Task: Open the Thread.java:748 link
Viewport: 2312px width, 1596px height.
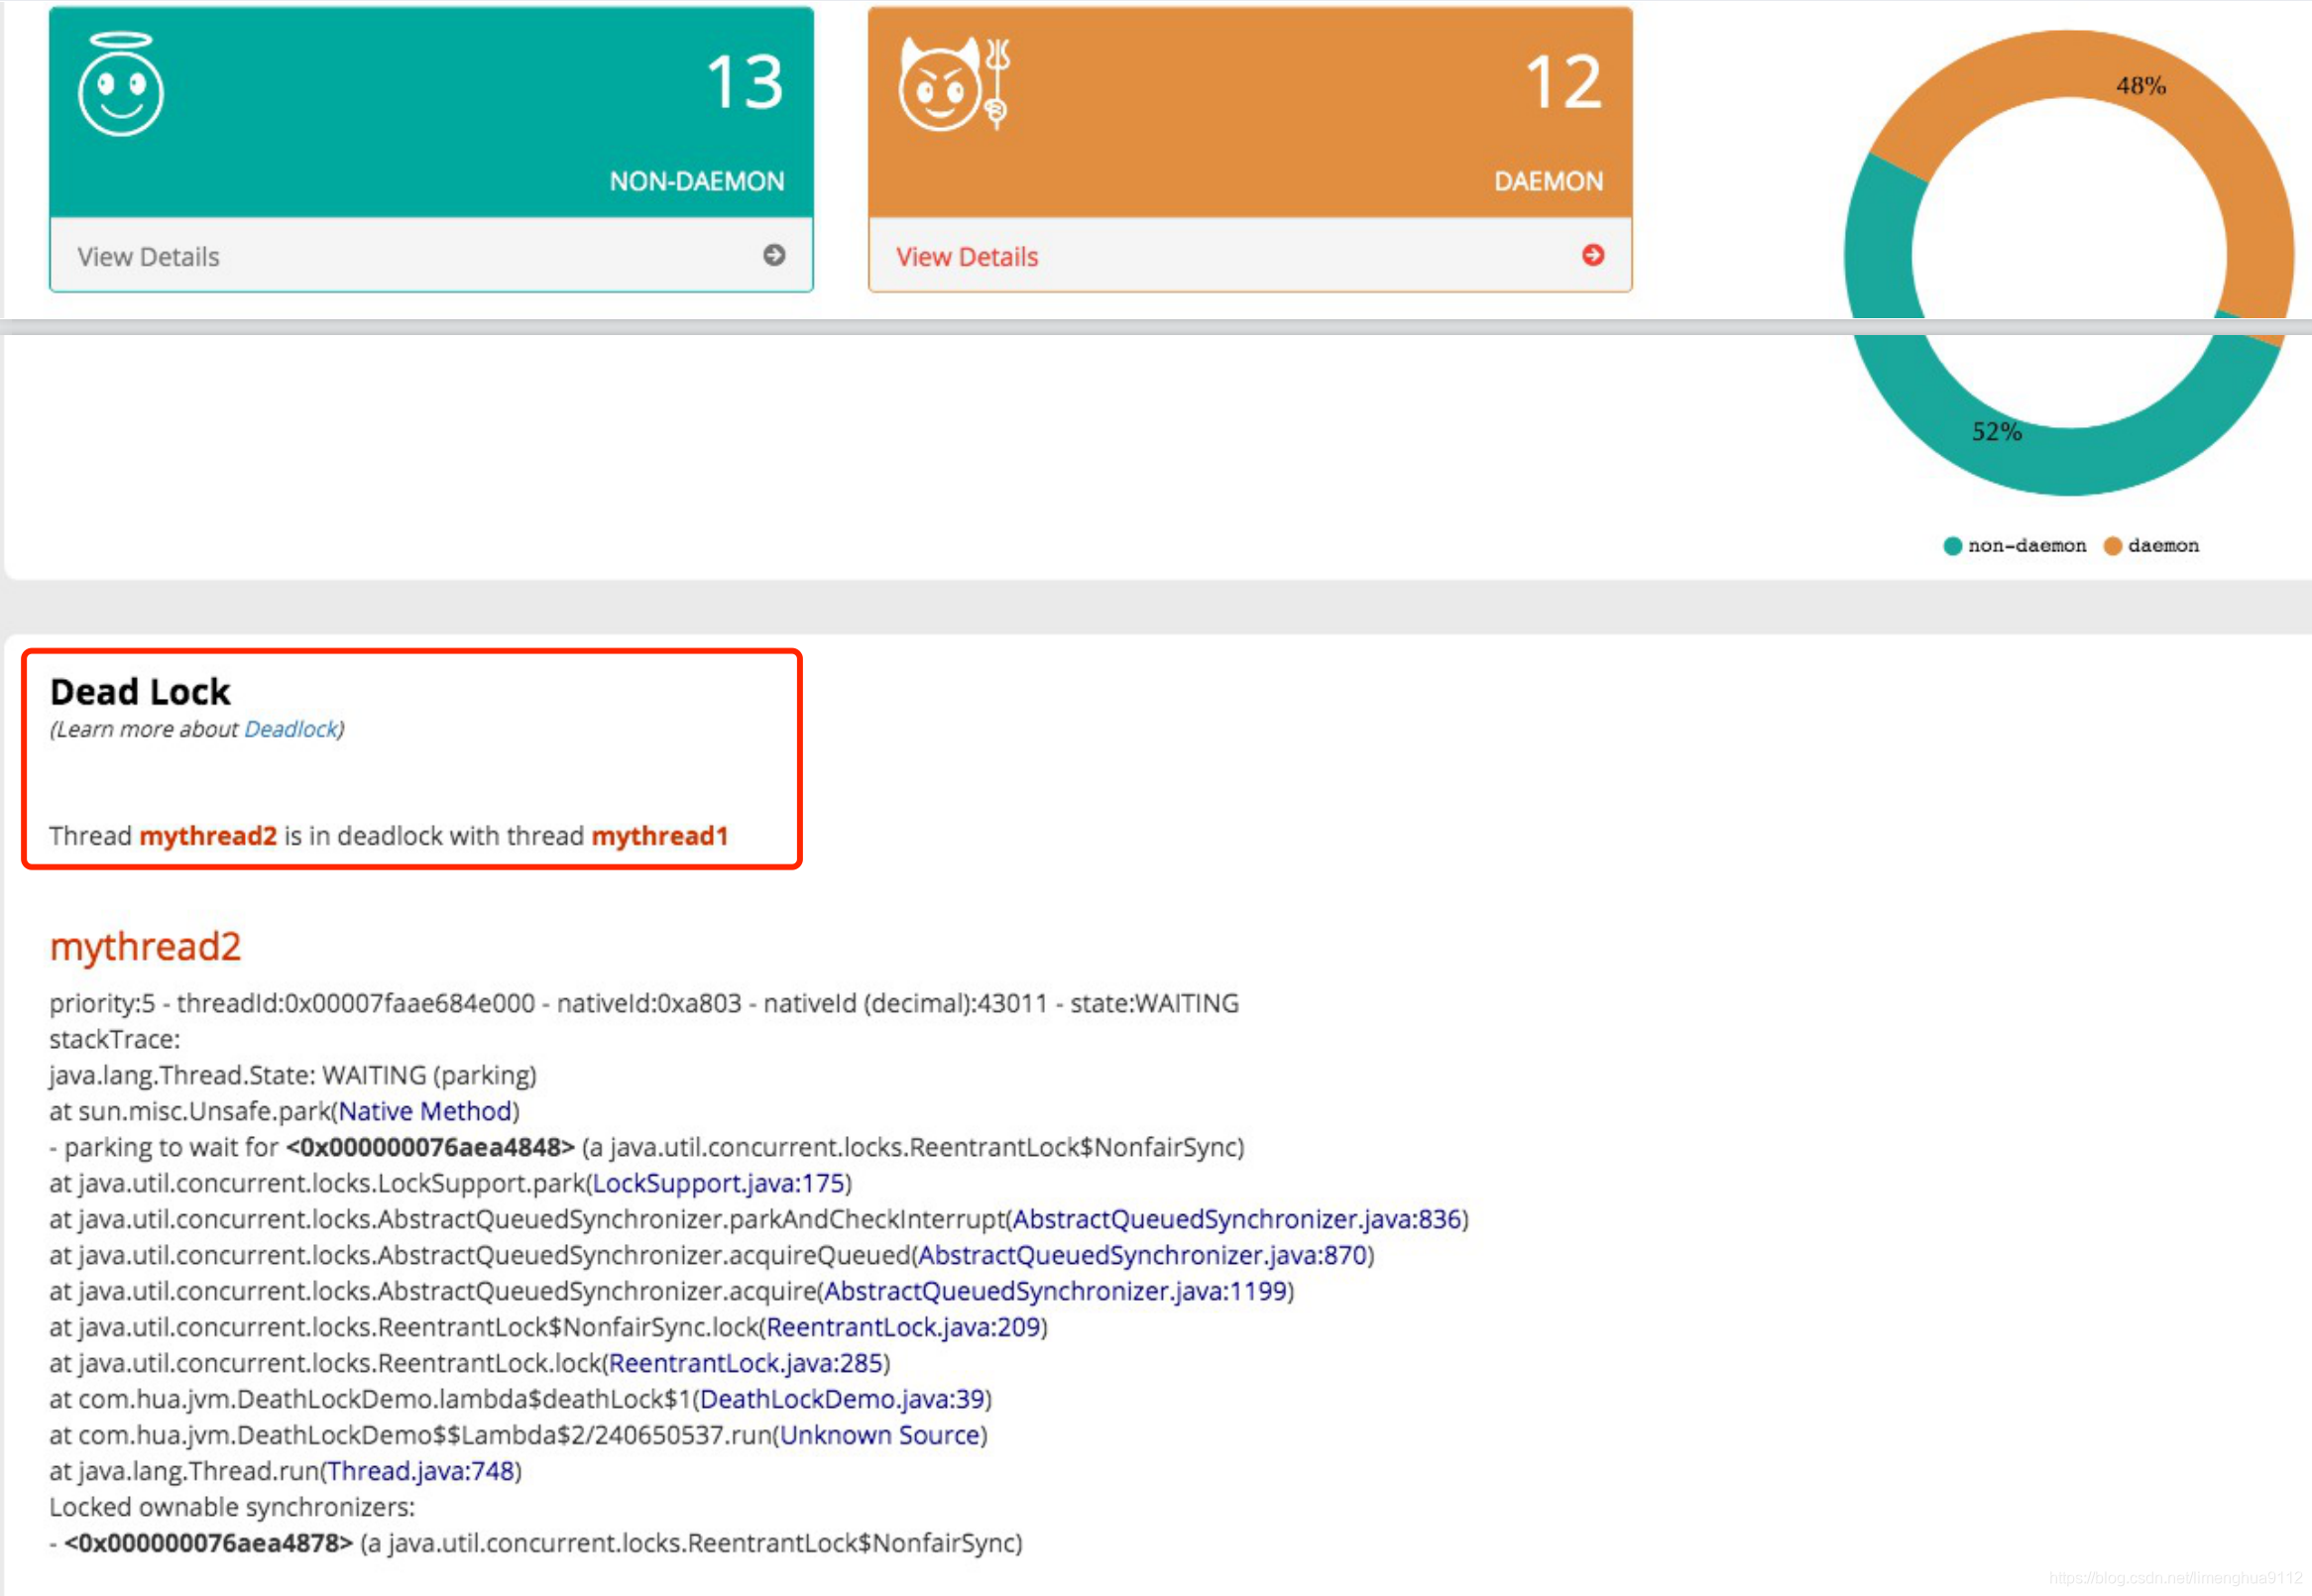Action: click(x=420, y=1471)
